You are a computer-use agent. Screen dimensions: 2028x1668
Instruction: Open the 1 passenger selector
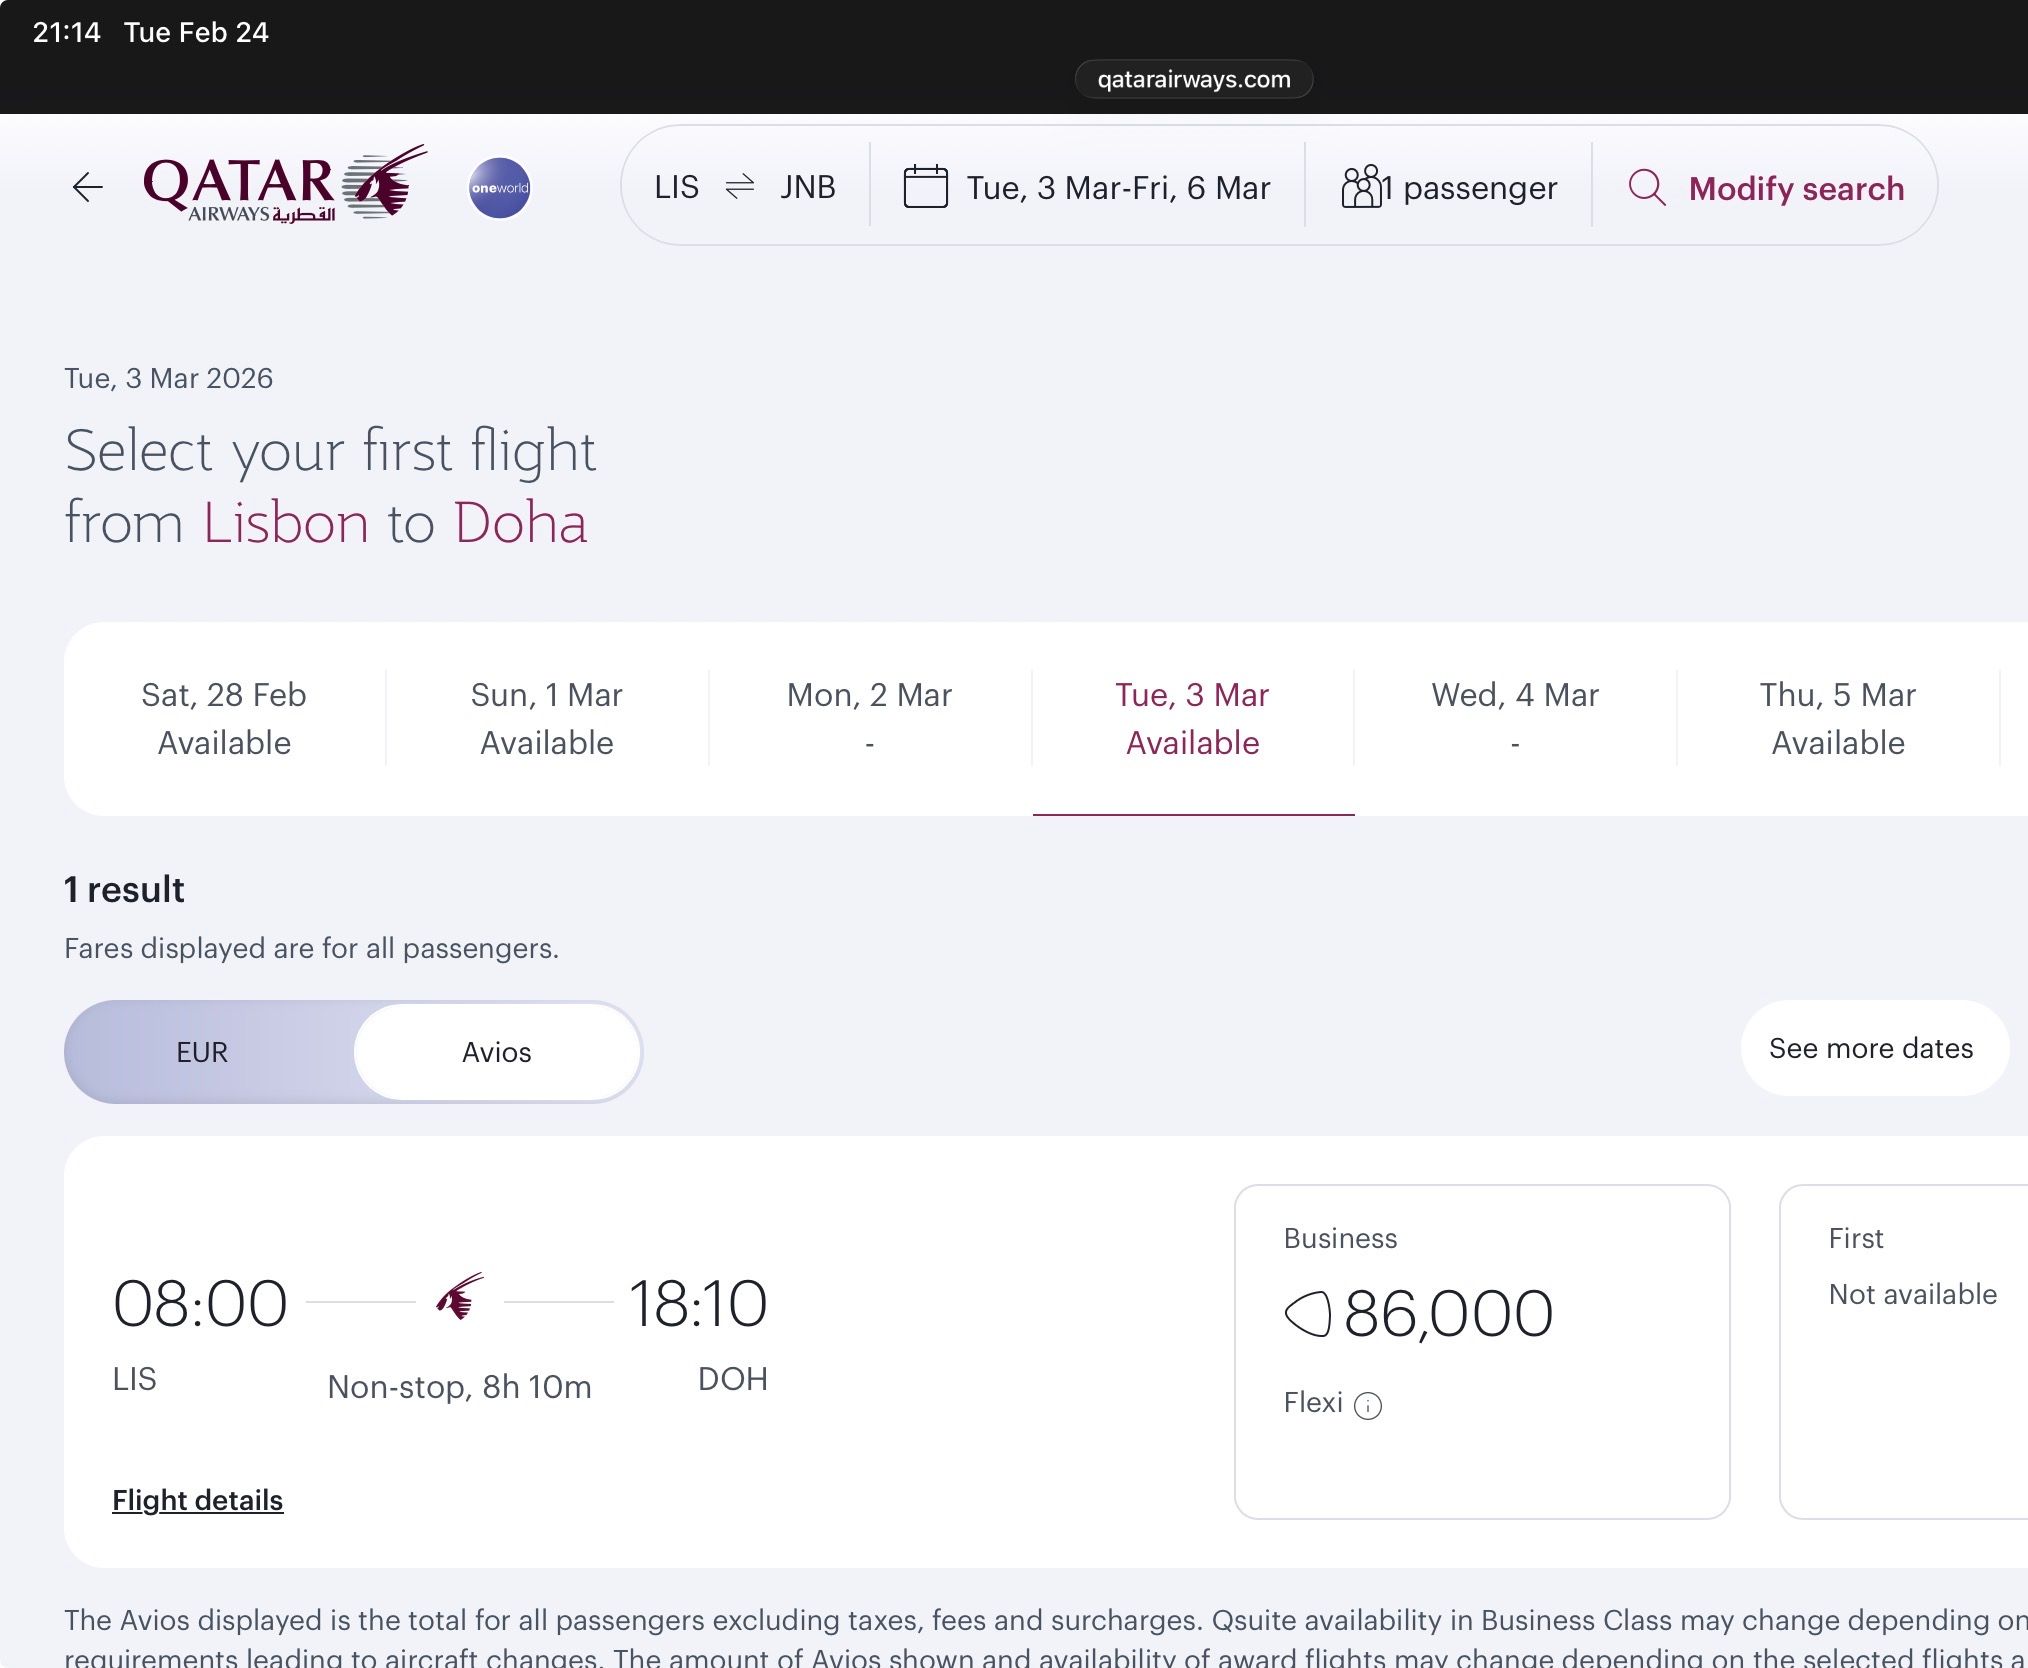click(x=1449, y=187)
